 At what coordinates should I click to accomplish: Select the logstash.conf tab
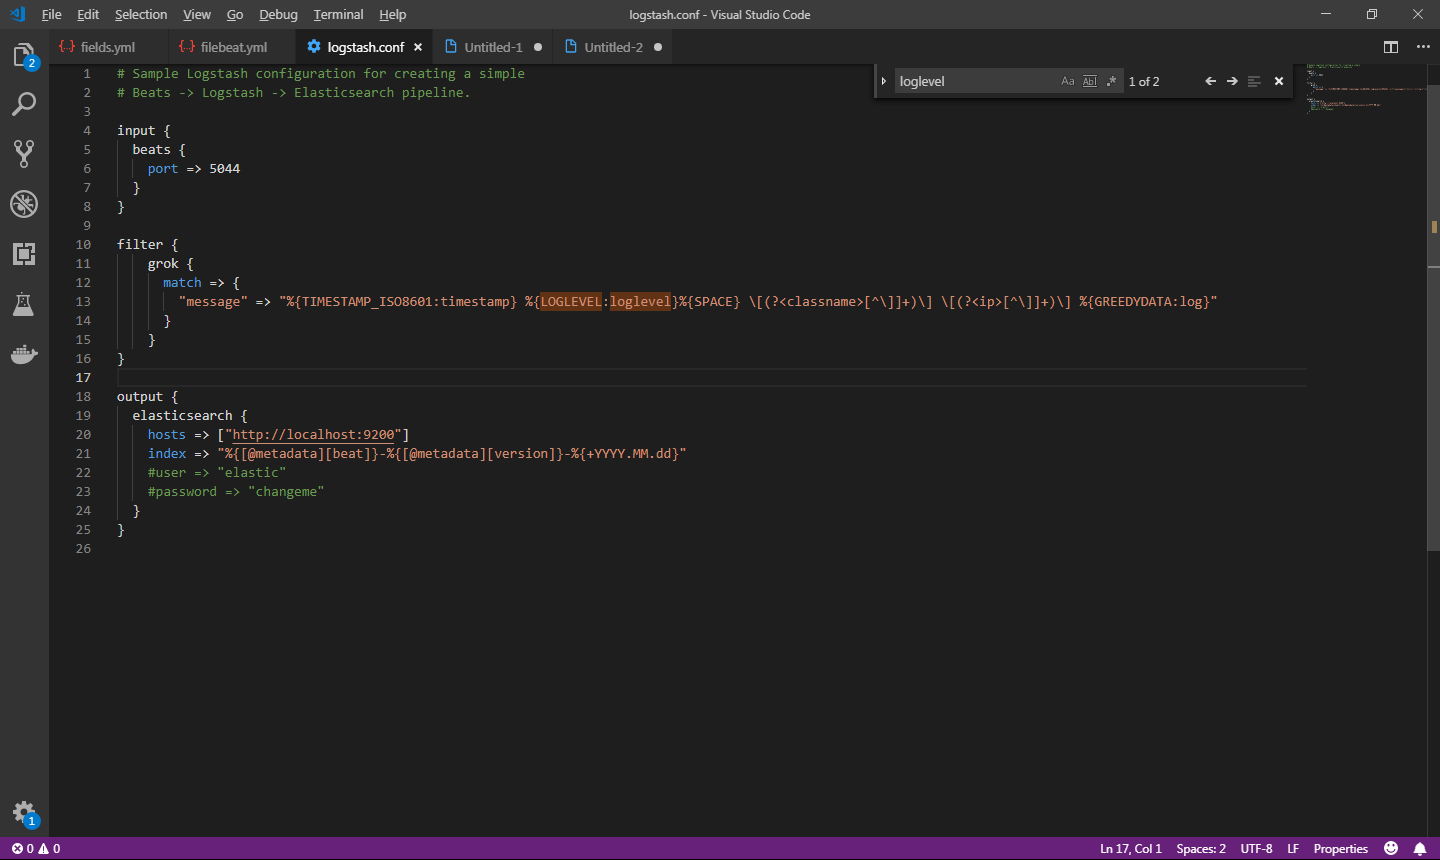coord(365,47)
